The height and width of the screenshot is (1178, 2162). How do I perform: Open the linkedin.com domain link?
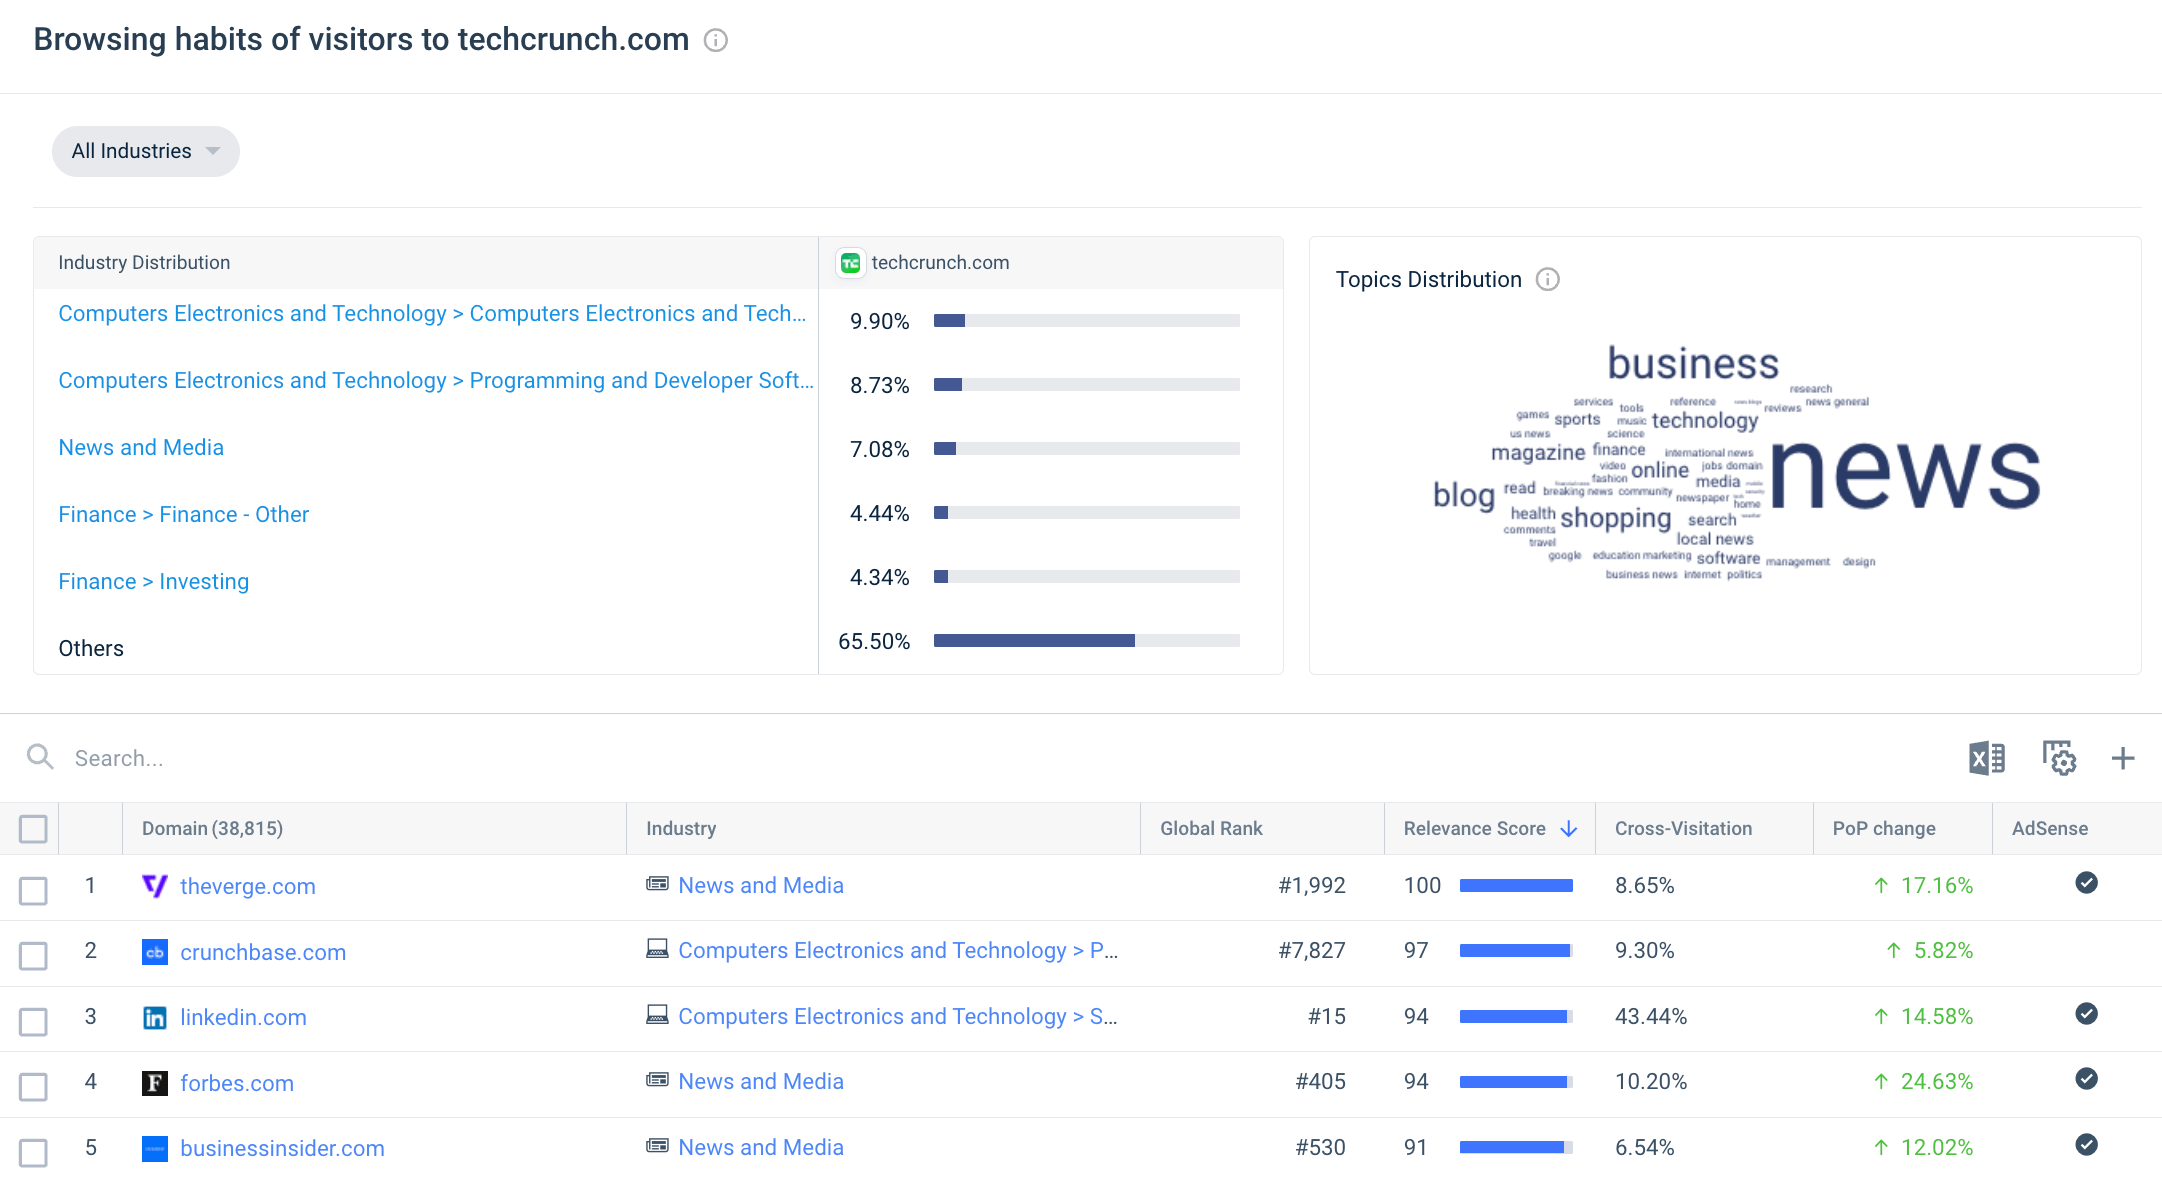pyautogui.click(x=243, y=1018)
